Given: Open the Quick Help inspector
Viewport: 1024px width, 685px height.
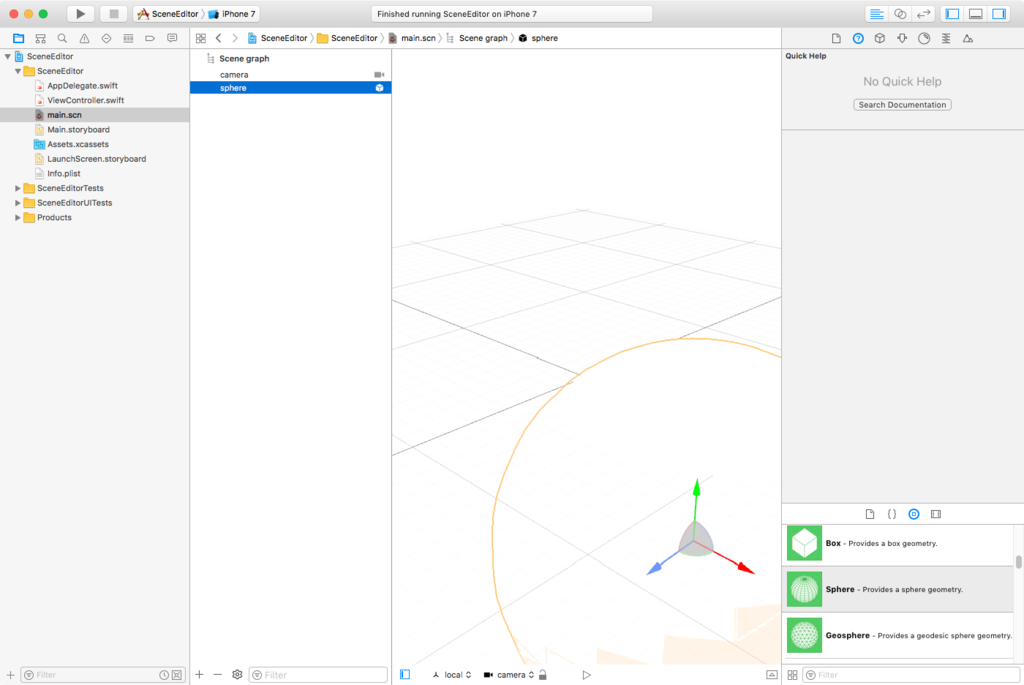Looking at the screenshot, I should pos(858,39).
